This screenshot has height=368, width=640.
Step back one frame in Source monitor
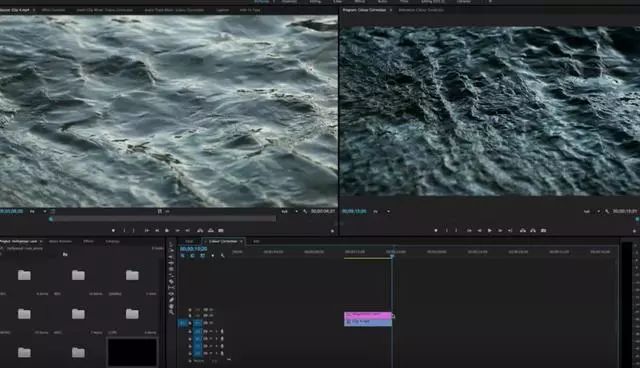click(x=157, y=231)
